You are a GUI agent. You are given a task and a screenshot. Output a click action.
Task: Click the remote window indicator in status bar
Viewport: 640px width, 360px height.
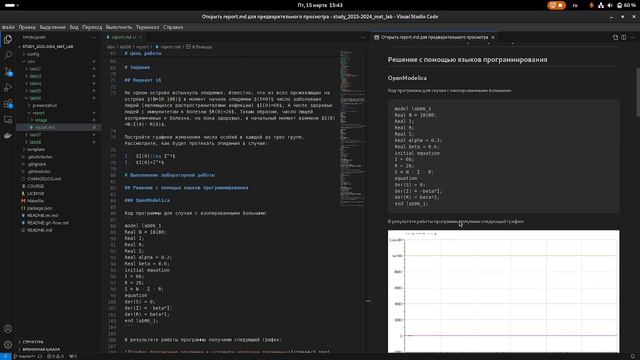(5, 356)
